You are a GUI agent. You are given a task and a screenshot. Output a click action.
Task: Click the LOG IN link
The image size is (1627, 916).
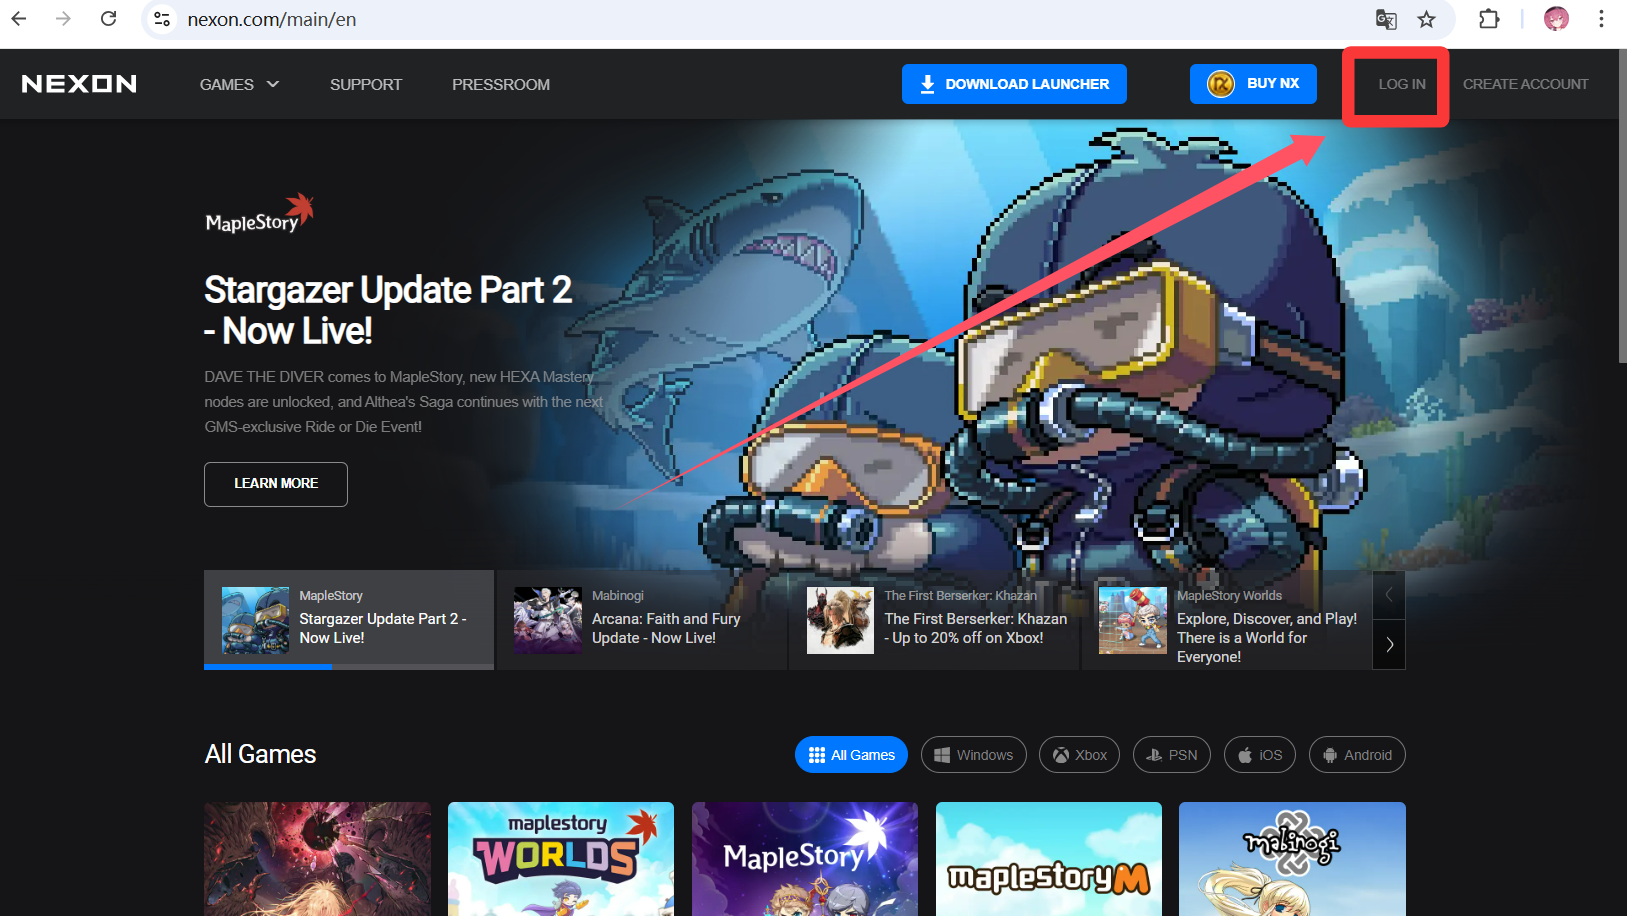tap(1401, 85)
